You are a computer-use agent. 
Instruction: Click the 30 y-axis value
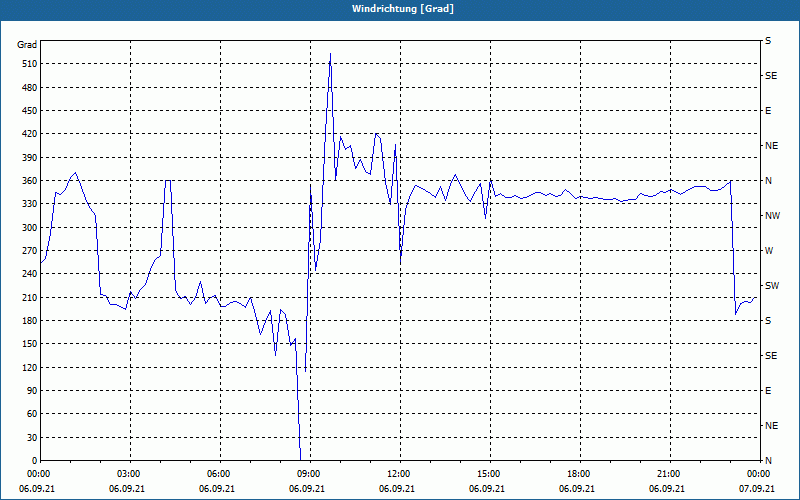pos(32,438)
